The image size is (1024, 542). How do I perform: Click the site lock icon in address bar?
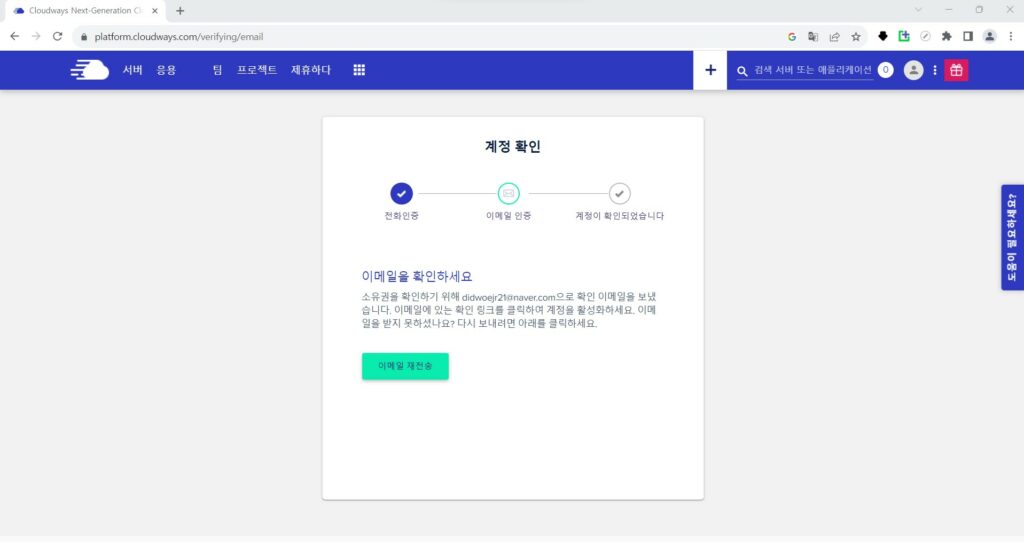[x=84, y=37]
